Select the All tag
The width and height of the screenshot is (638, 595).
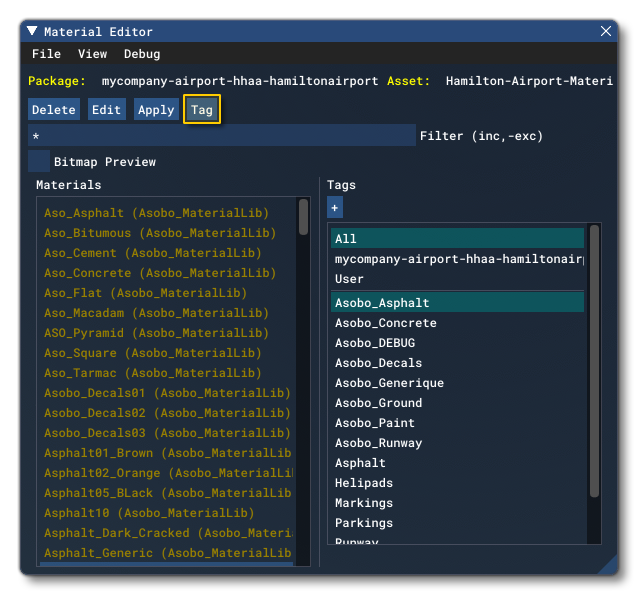click(457, 238)
